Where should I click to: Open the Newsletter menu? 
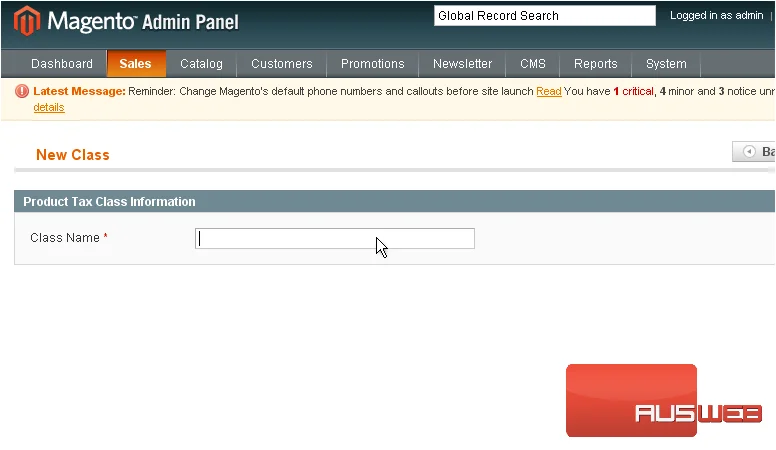click(x=462, y=64)
